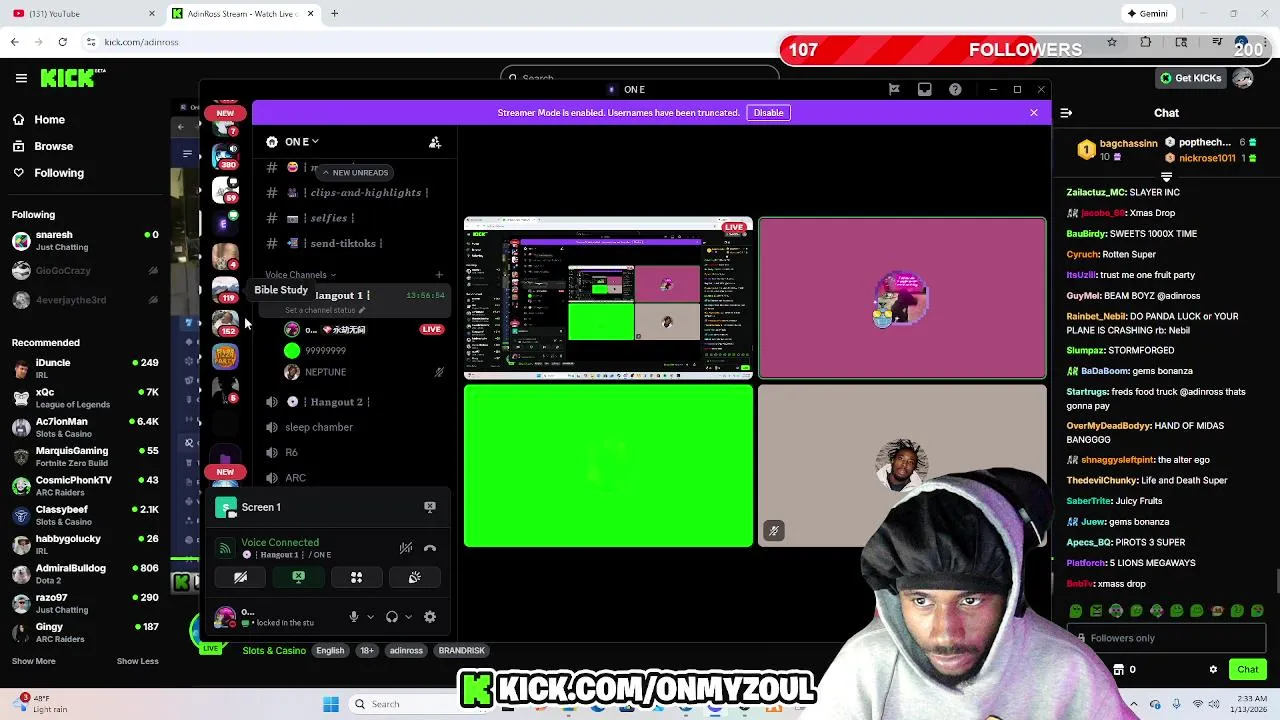The image size is (1280, 720).
Task: Open the soundboard button
Action: coord(414,577)
